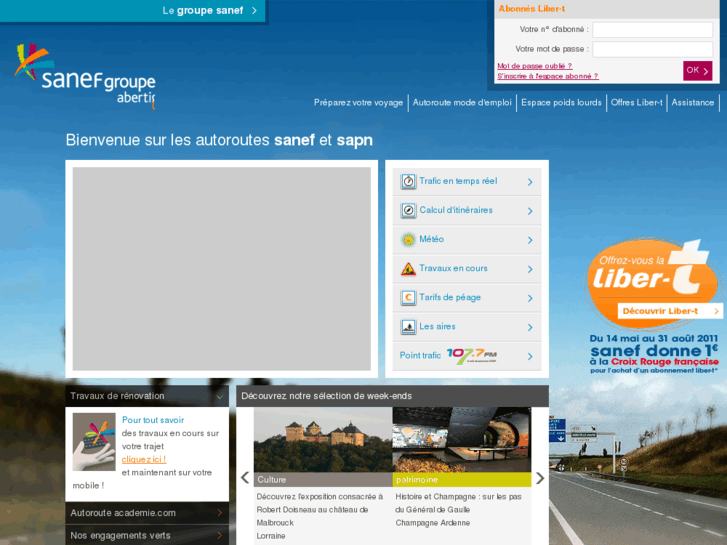This screenshot has height=545, width=727.
Task: Click the arrow beside Tarifs de péage
Action: click(530, 298)
